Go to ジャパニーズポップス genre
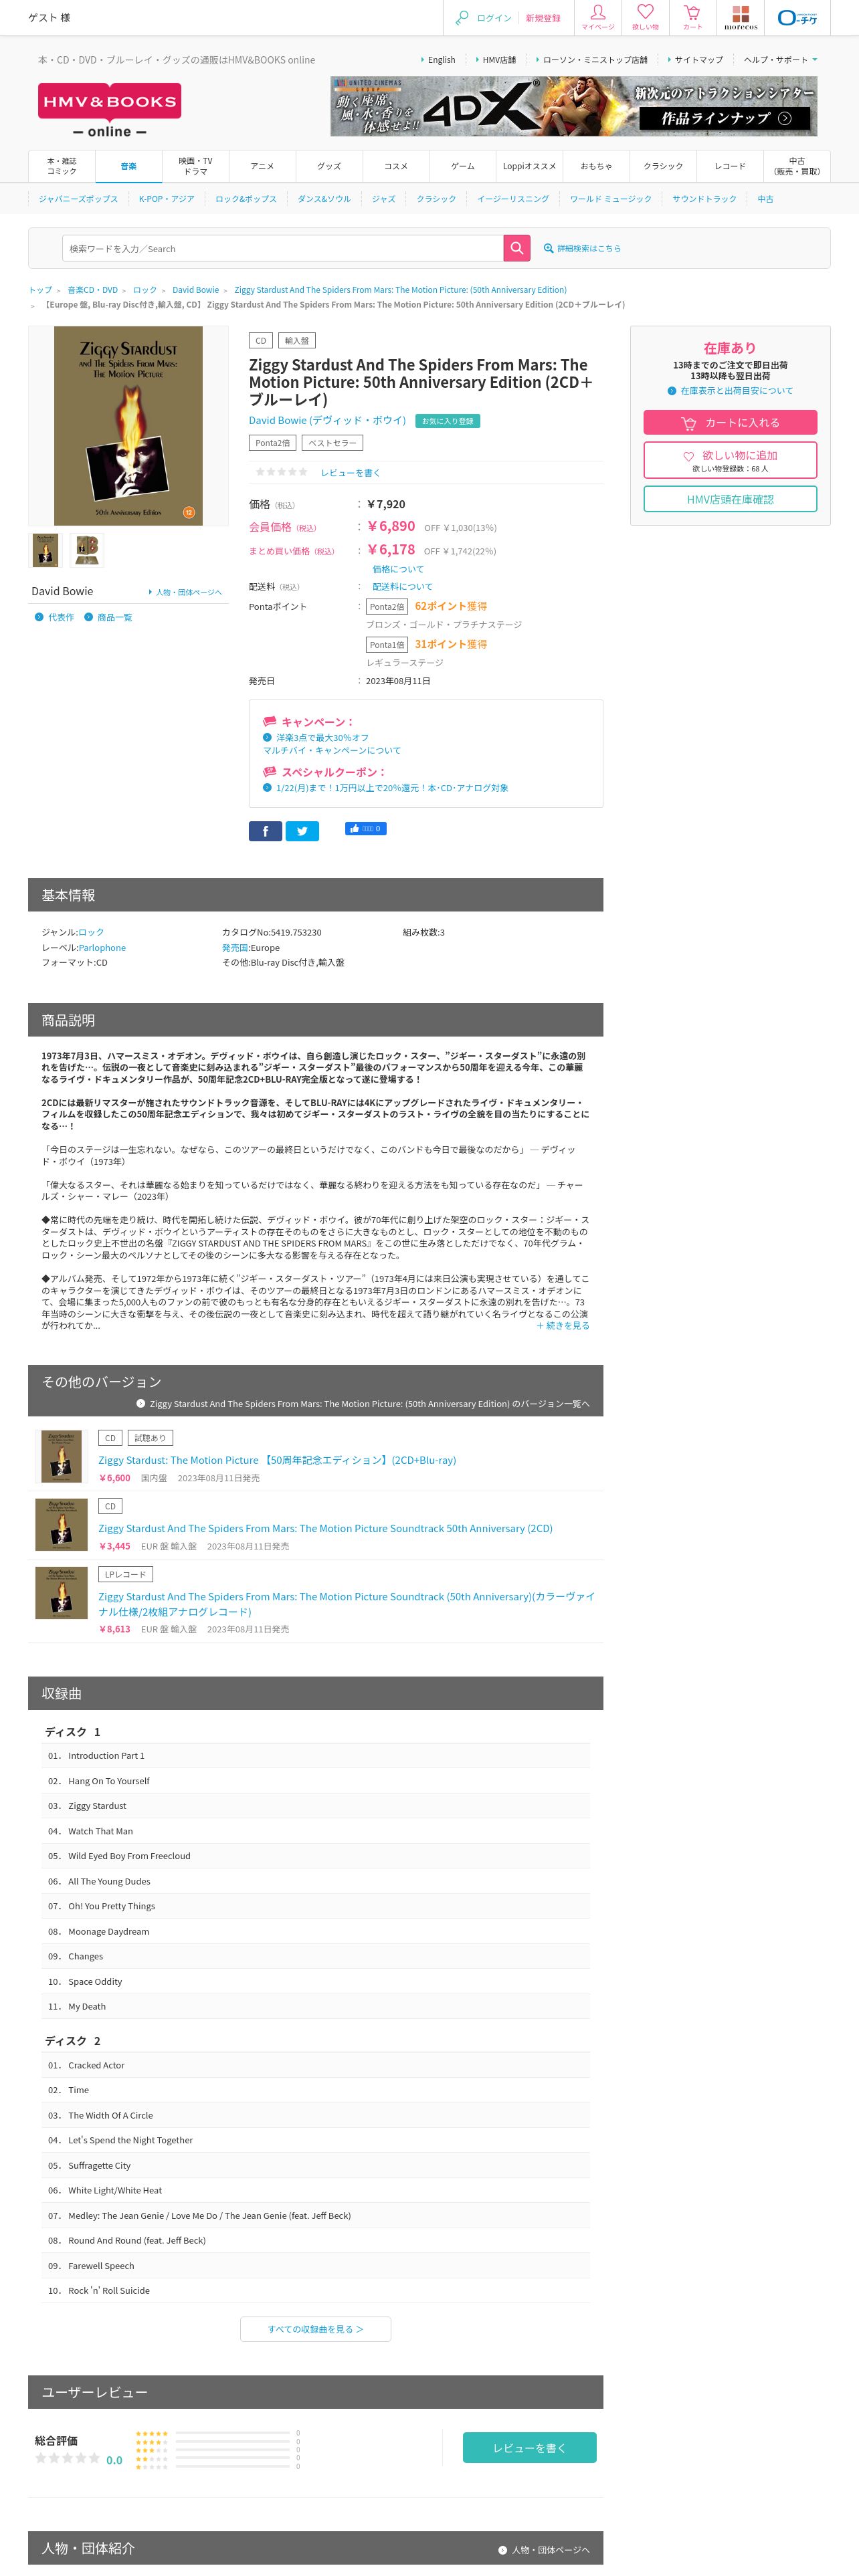 coord(78,199)
